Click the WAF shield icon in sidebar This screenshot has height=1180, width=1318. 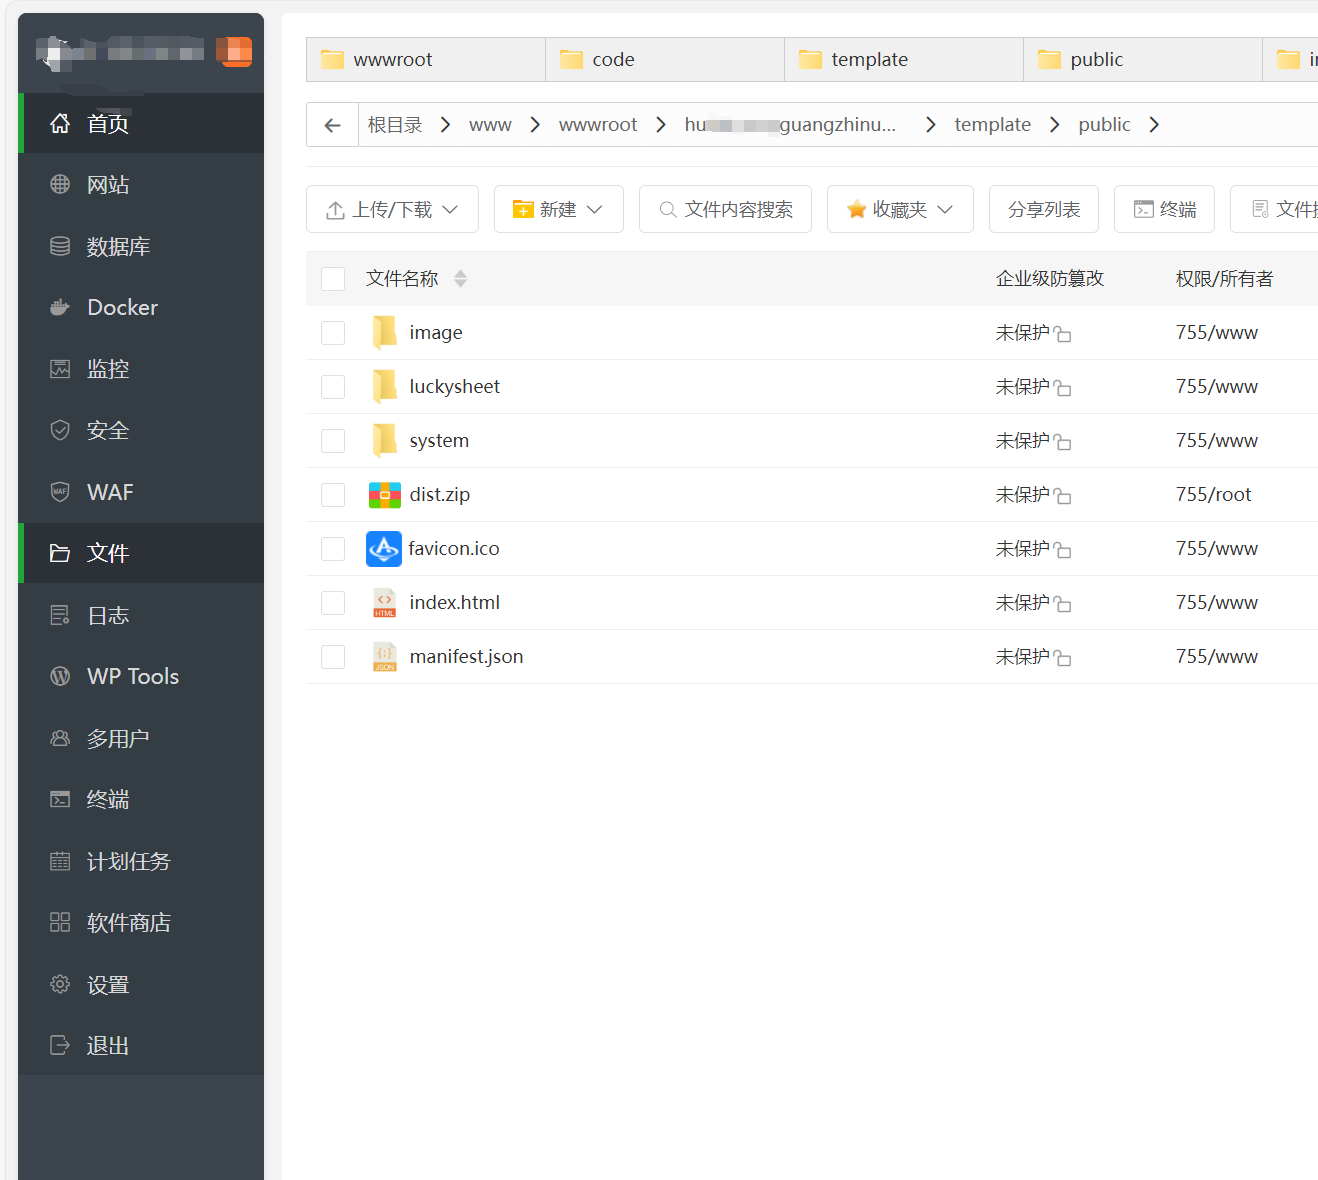60,492
